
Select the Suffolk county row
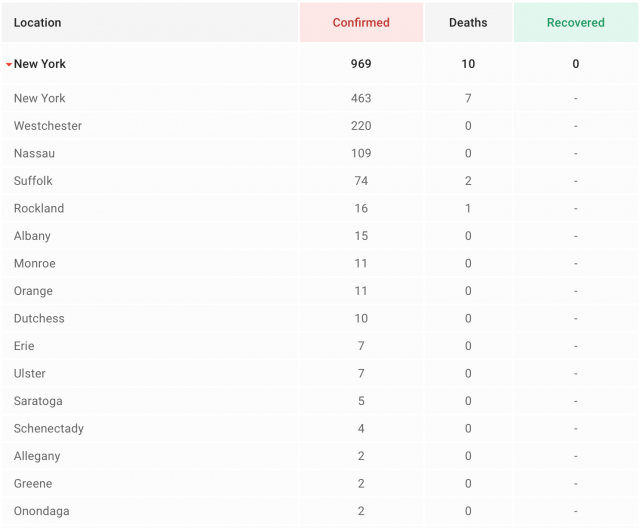point(33,181)
